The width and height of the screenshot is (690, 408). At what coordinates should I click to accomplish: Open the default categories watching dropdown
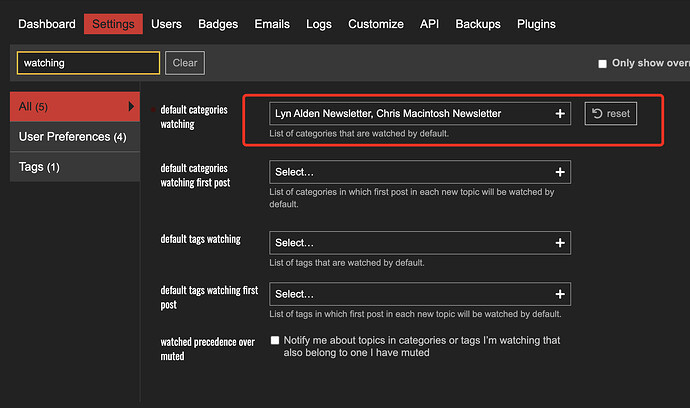(420, 114)
